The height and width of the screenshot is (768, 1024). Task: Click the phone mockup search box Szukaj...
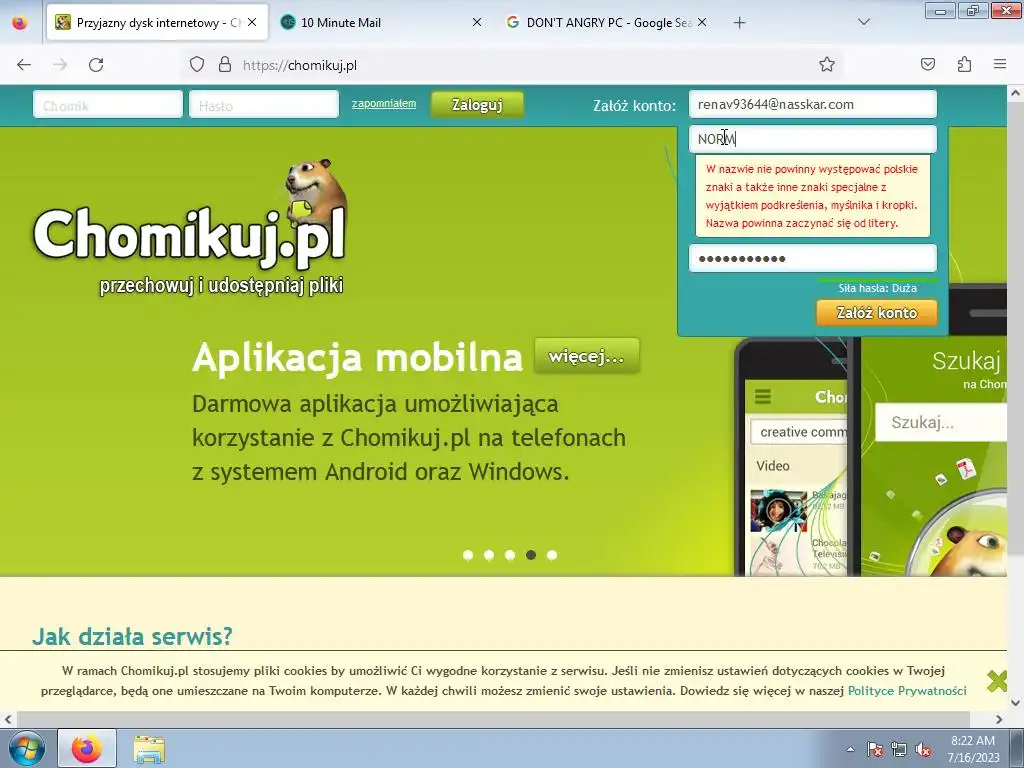click(940, 423)
